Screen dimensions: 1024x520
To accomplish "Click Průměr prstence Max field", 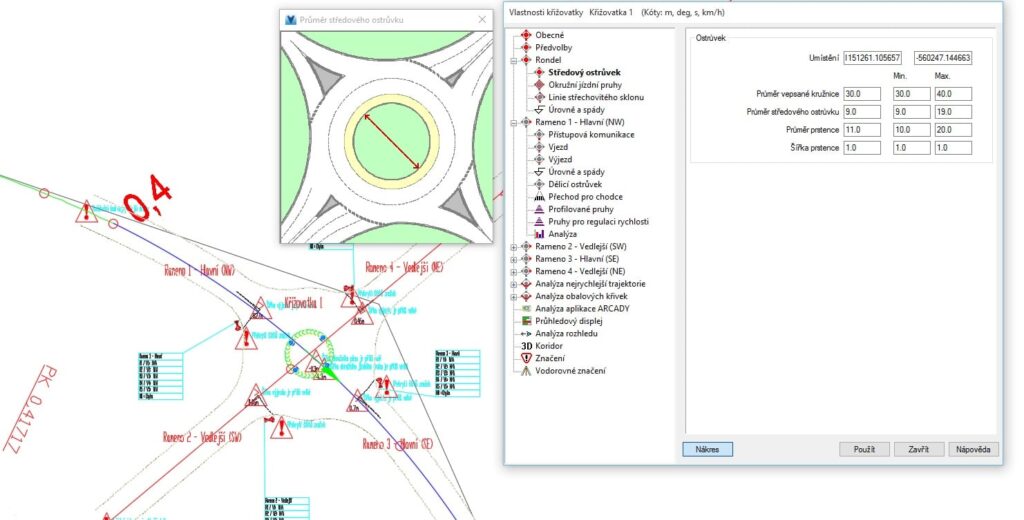I will pos(953,130).
